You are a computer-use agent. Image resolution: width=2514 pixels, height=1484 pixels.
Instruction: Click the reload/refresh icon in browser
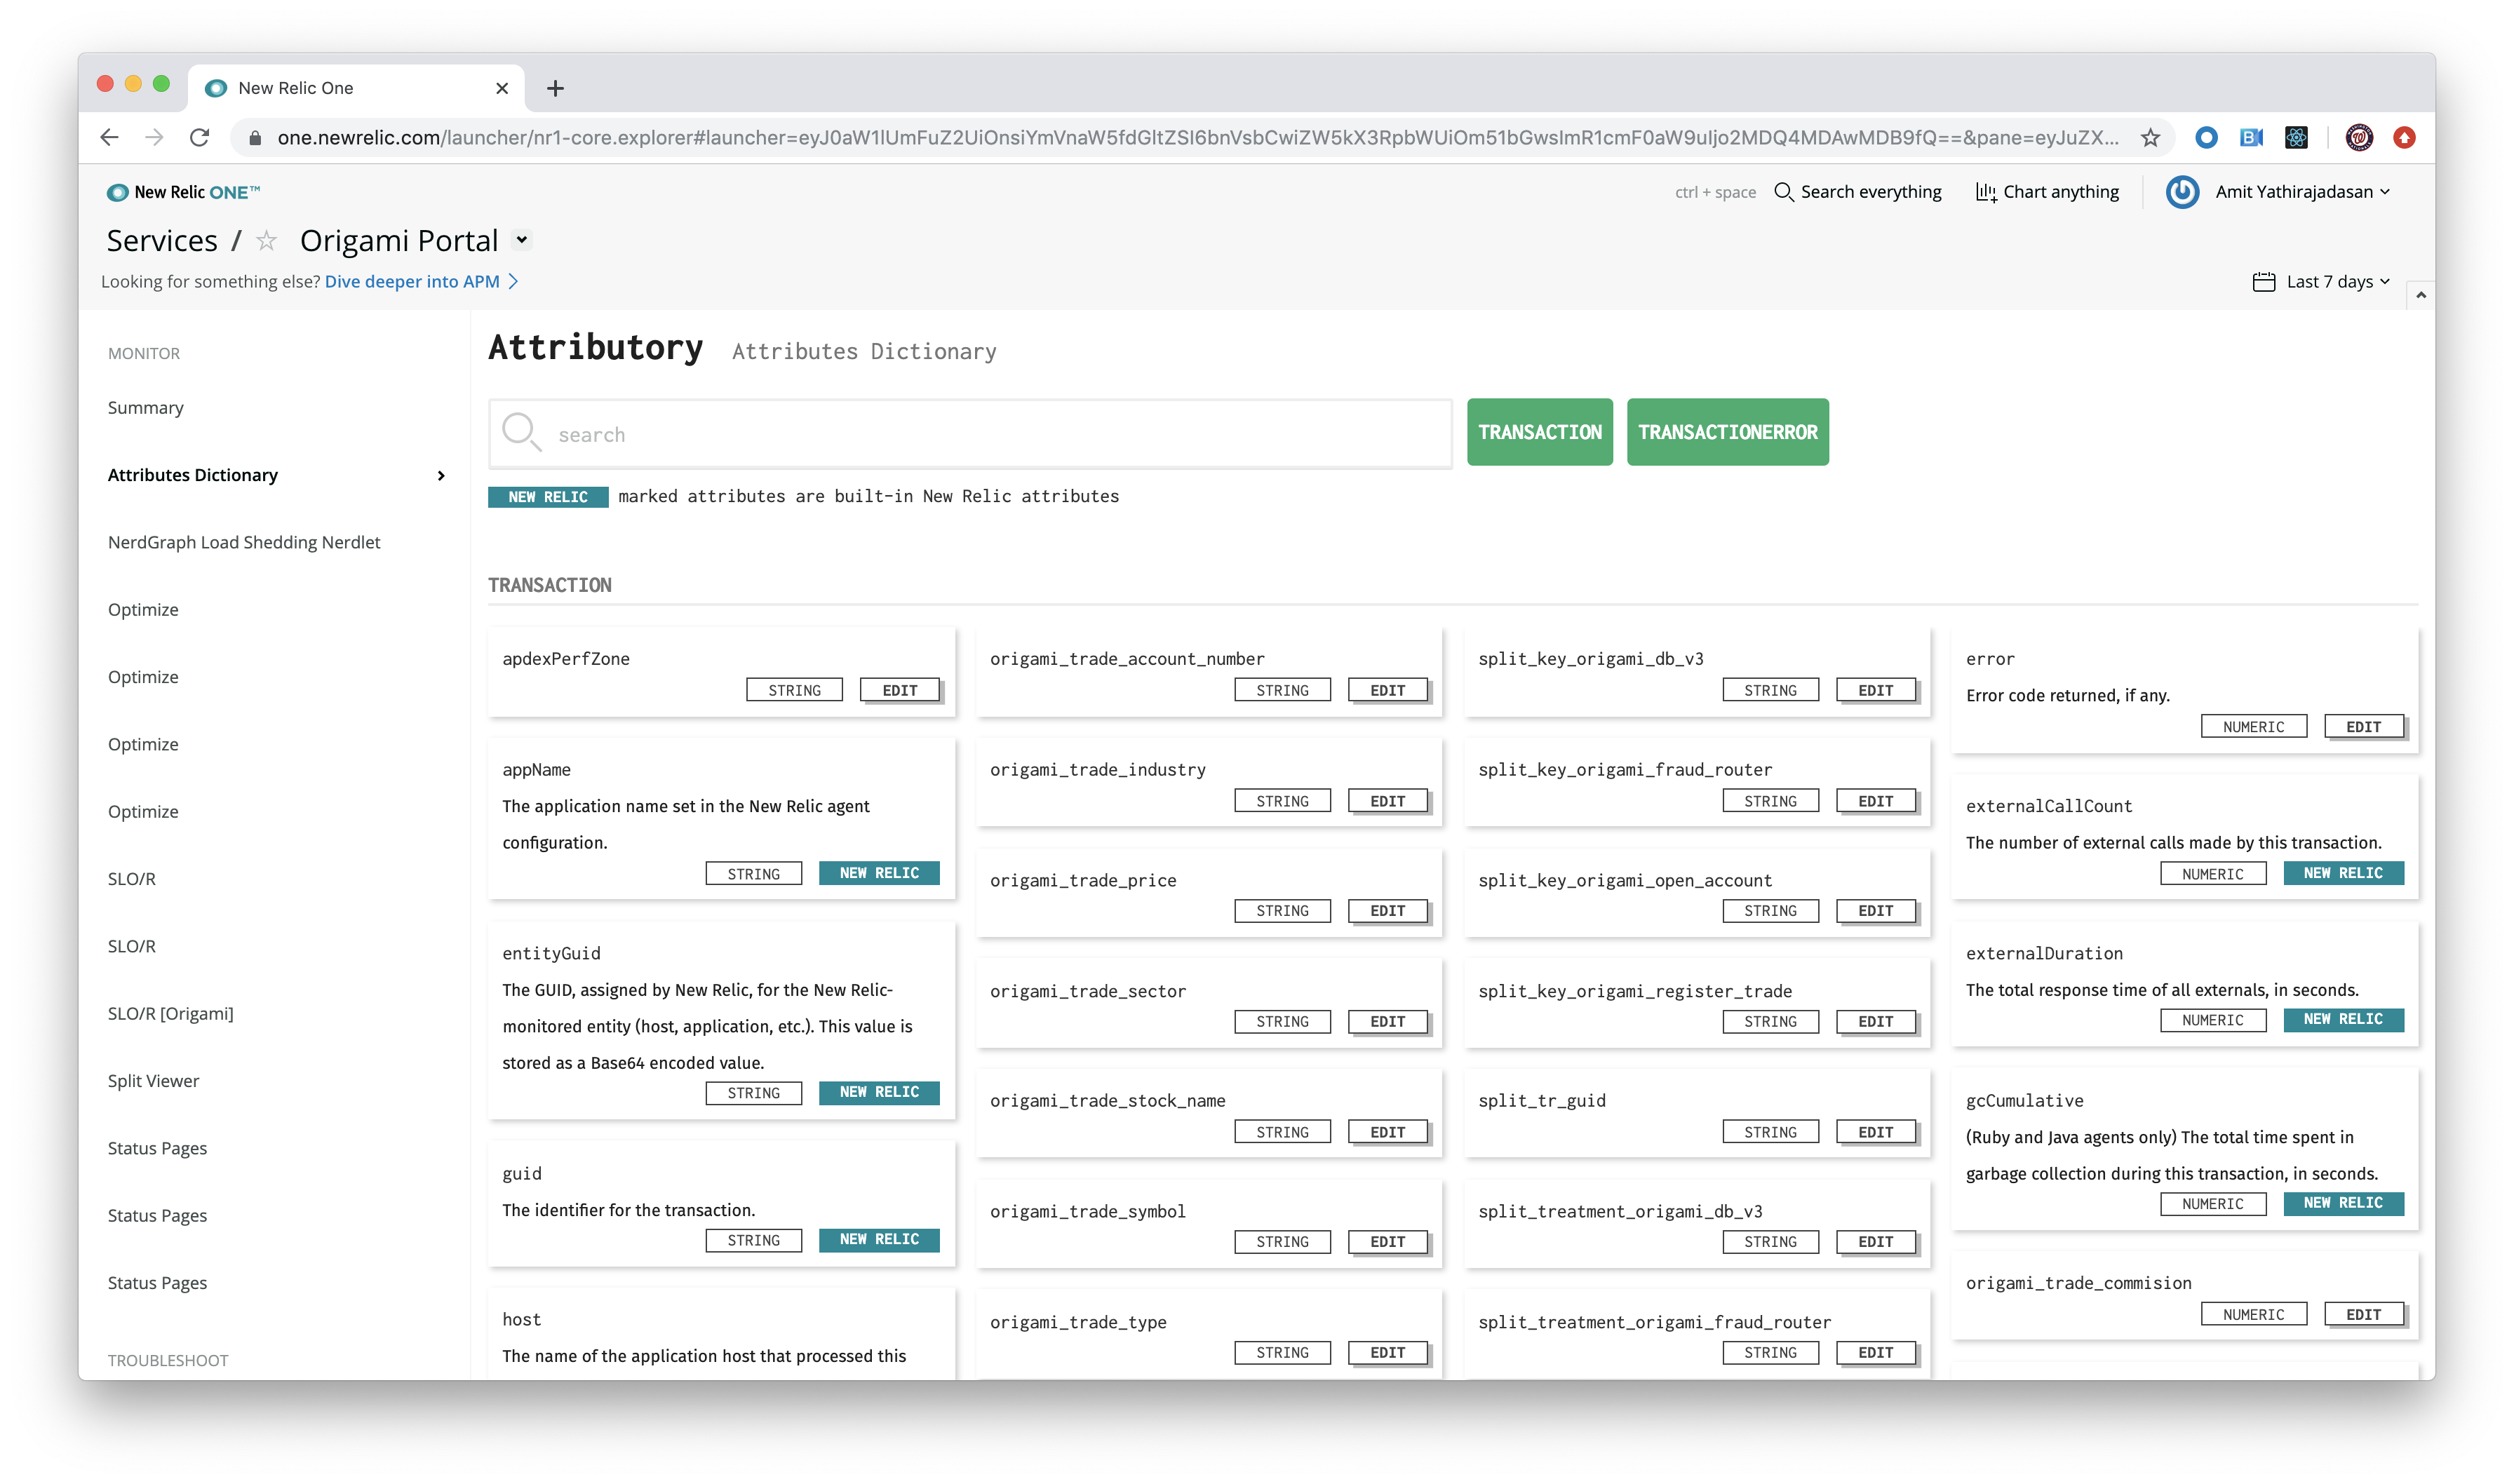200,136
